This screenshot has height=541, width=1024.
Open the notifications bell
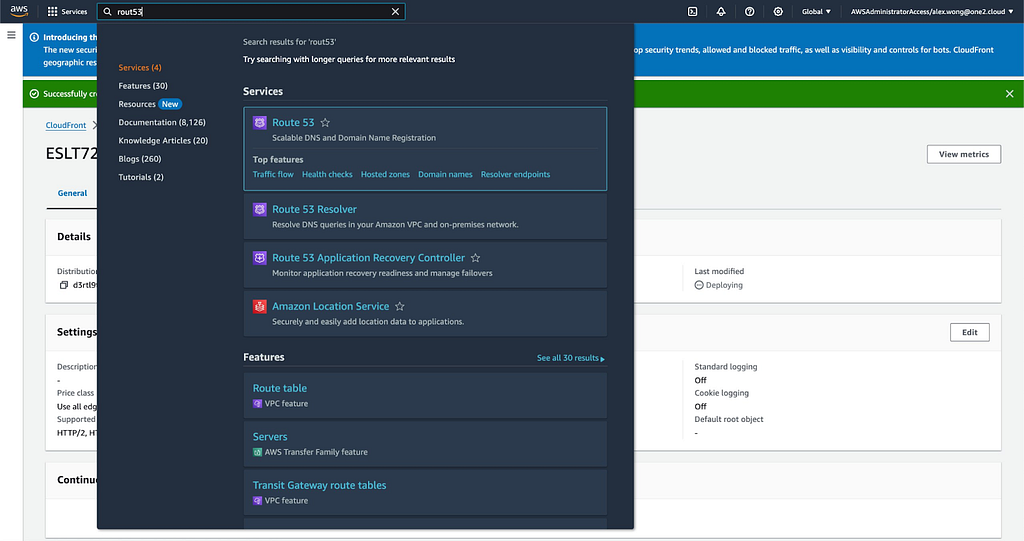(721, 11)
